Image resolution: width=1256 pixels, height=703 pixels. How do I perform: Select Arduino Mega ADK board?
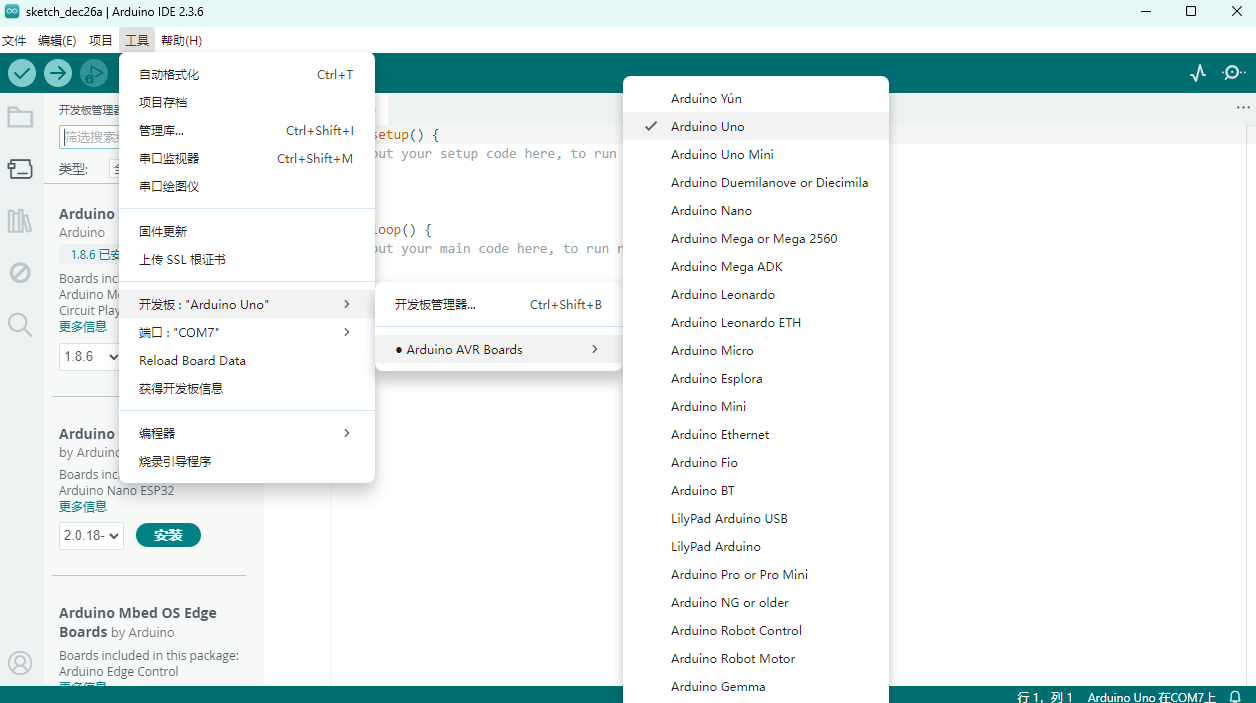pos(756,266)
